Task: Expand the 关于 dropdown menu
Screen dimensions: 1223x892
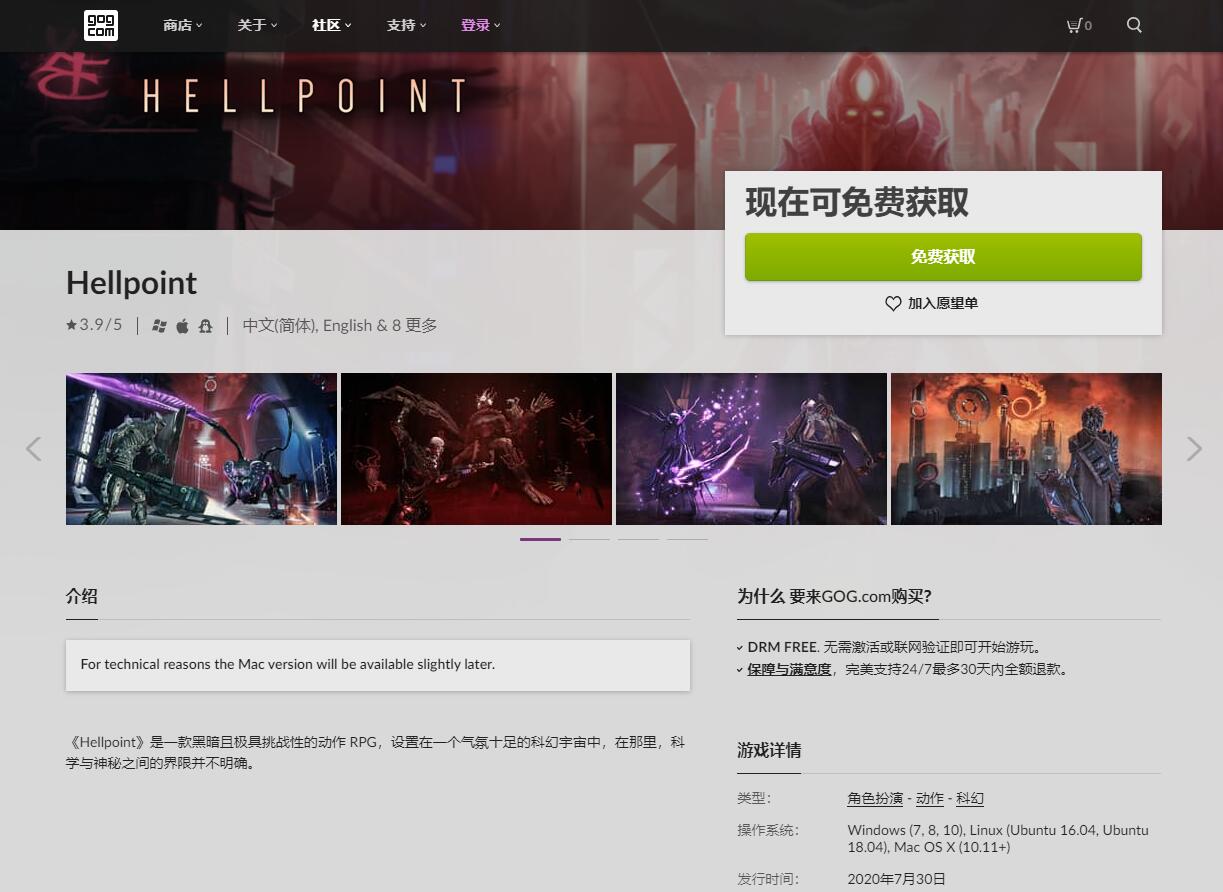Action: 257,25
